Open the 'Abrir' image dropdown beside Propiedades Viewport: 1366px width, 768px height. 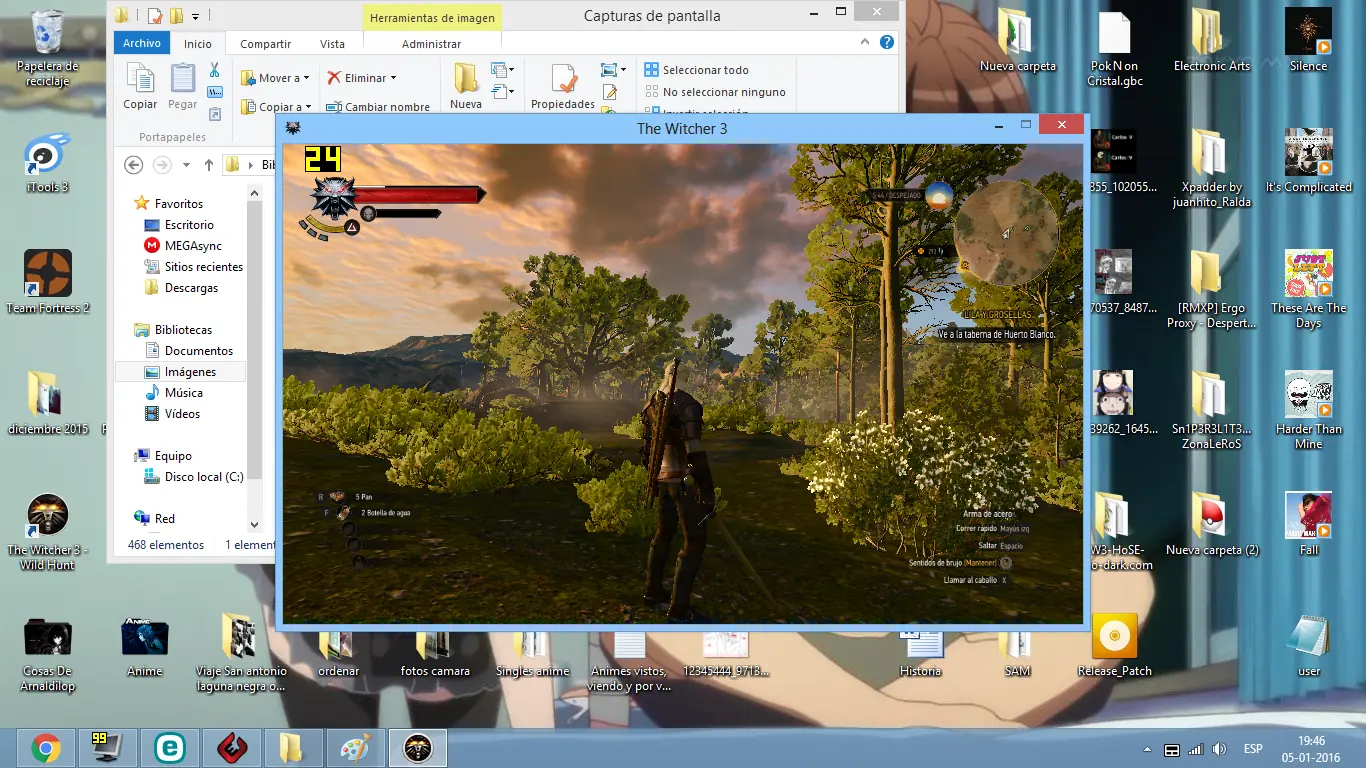pos(614,70)
